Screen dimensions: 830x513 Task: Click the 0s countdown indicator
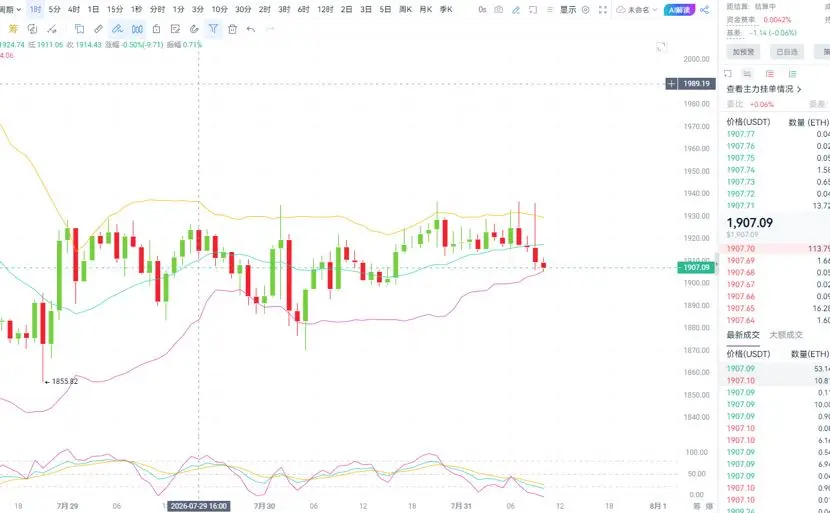482,10
